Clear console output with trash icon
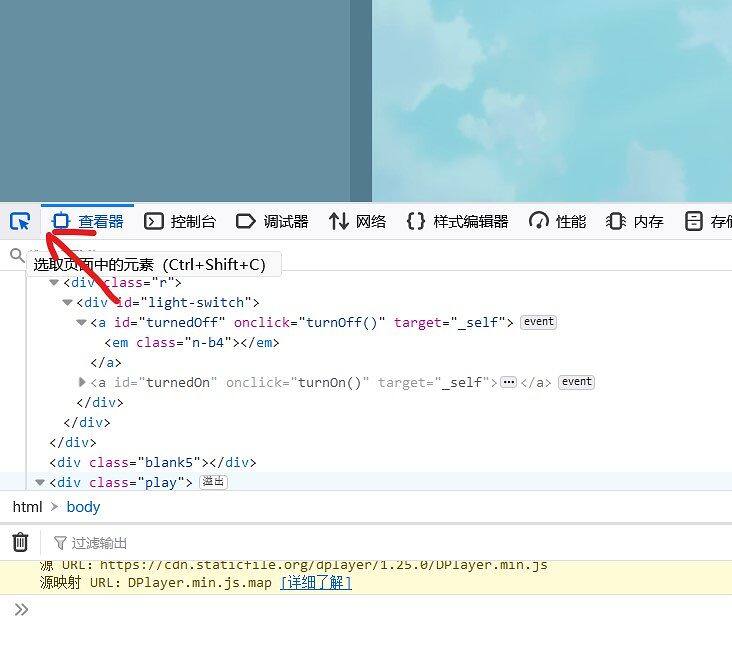This screenshot has height=647, width=732. point(20,542)
